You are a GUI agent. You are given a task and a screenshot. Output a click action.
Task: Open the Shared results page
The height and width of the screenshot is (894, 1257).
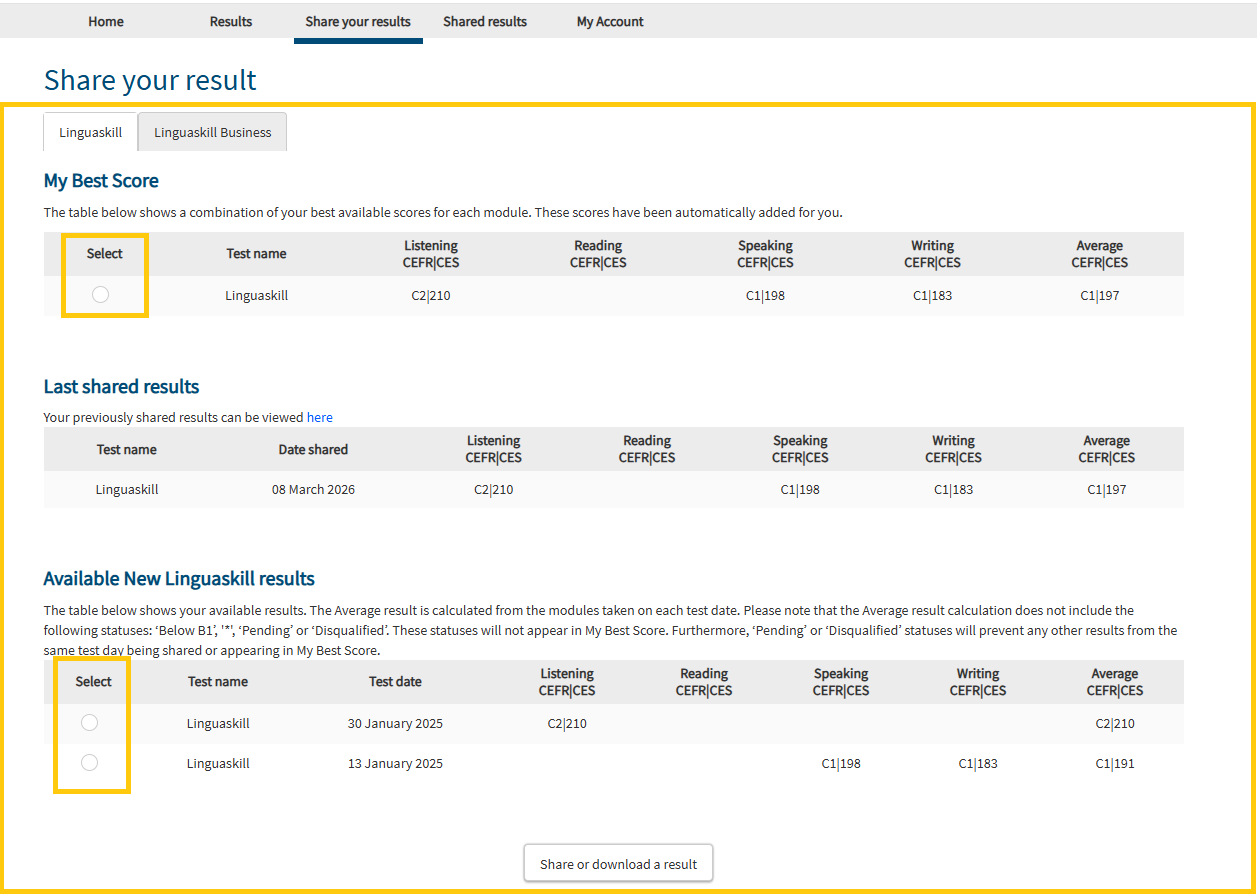[485, 21]
